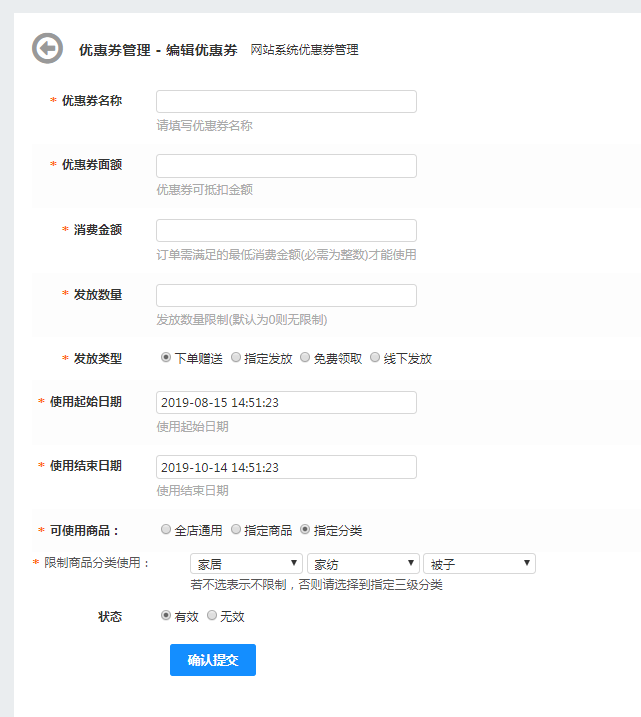Image resolution: width=641 pixels, height=717 pixels.
Task: Select 线下发放 issue type
Action: pyautogui.click(x=376, y=358)
